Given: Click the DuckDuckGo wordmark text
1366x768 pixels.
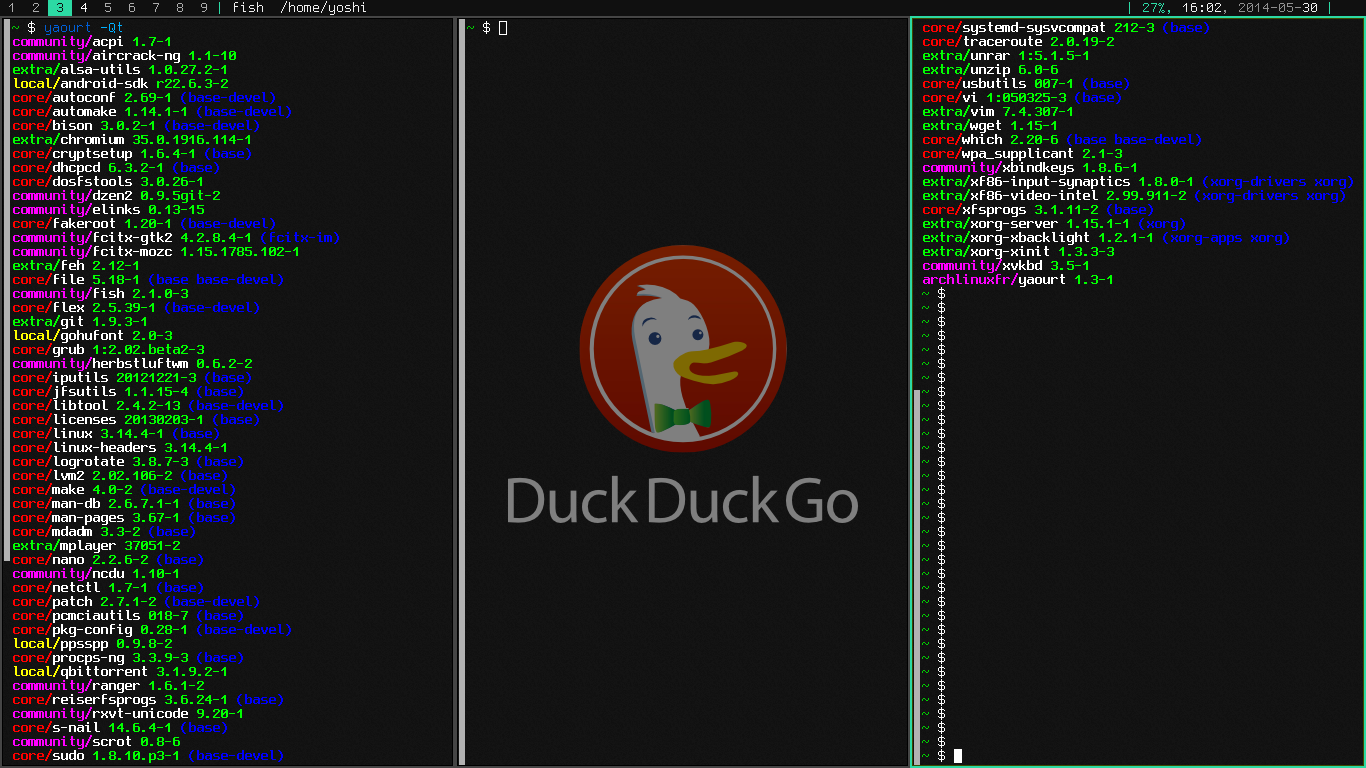Looking at the screenshot, I should [x=682, y=500].
